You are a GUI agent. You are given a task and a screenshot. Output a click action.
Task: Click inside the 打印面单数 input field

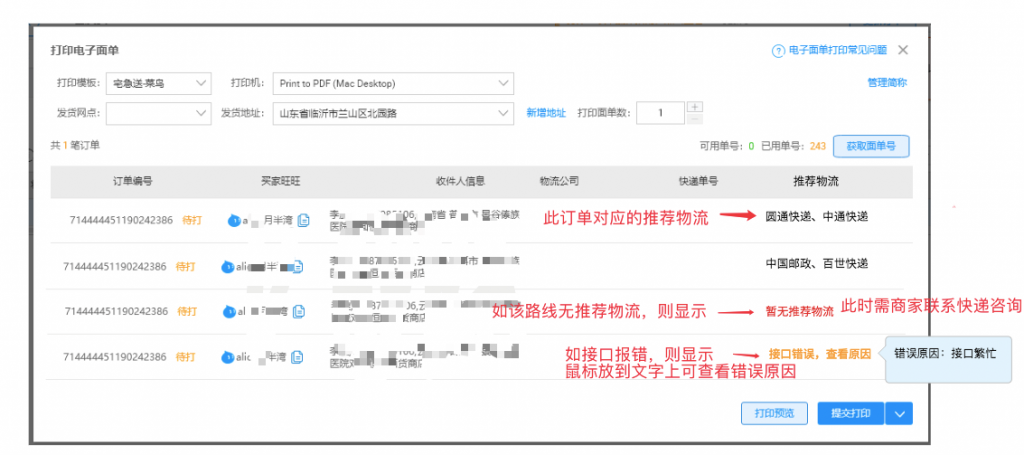[660, 113]
